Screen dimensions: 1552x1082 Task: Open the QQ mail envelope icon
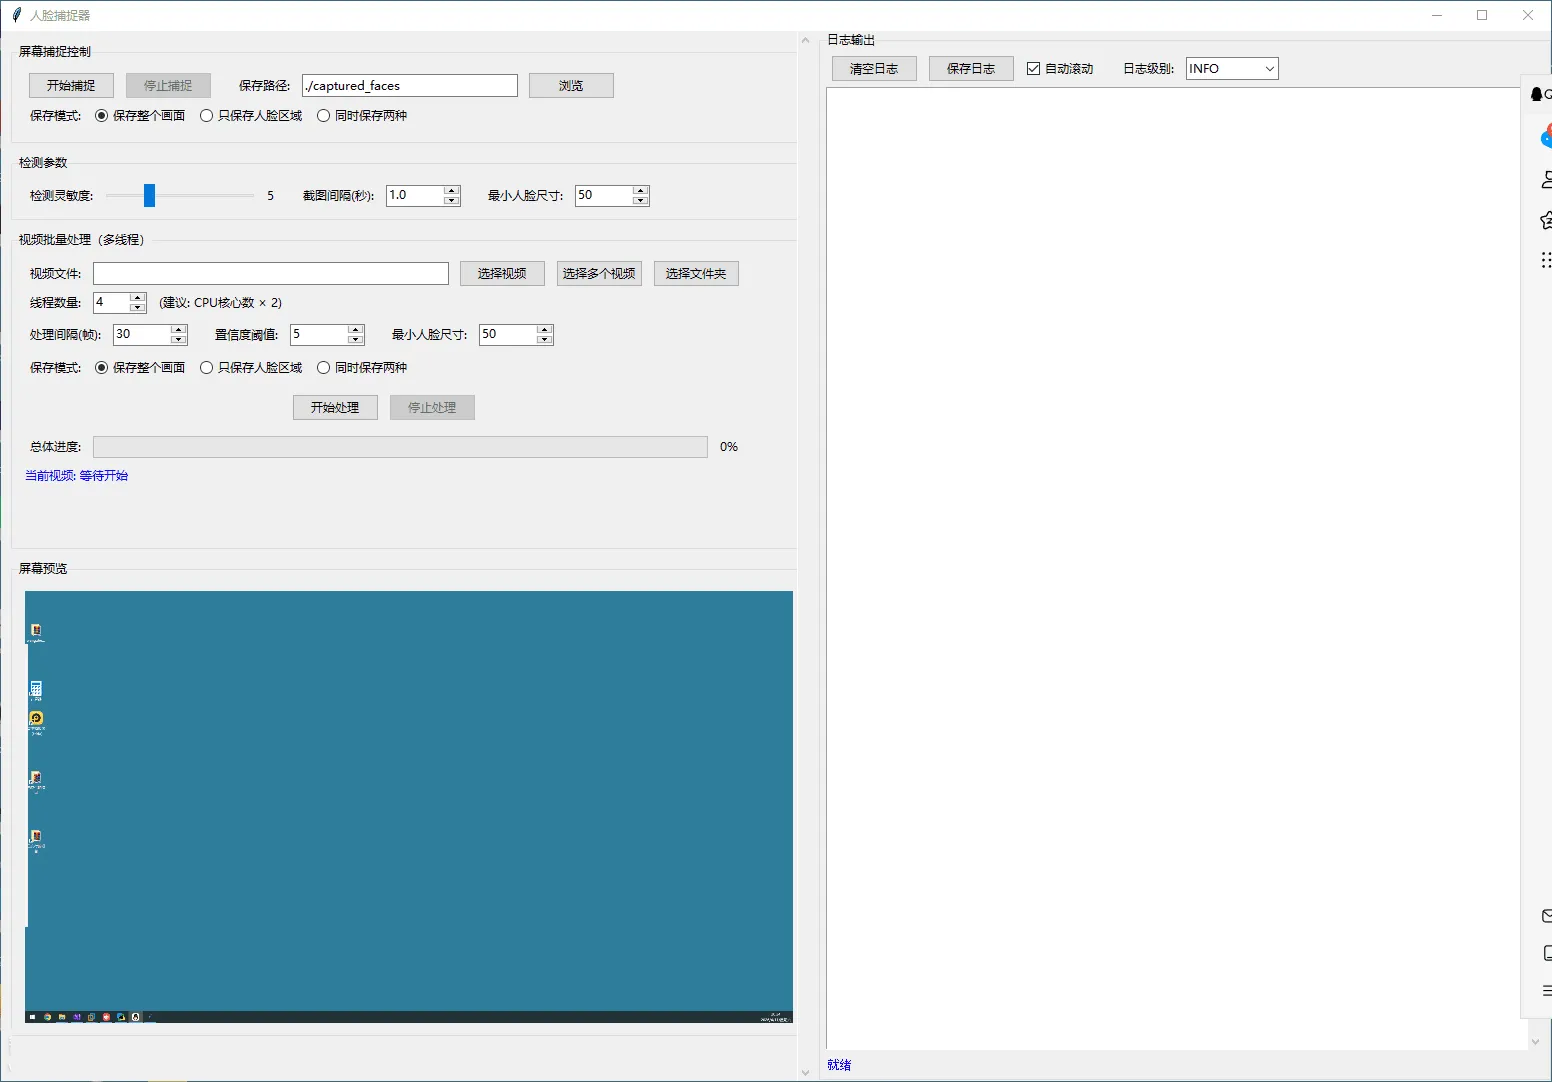click(1546, 915)
